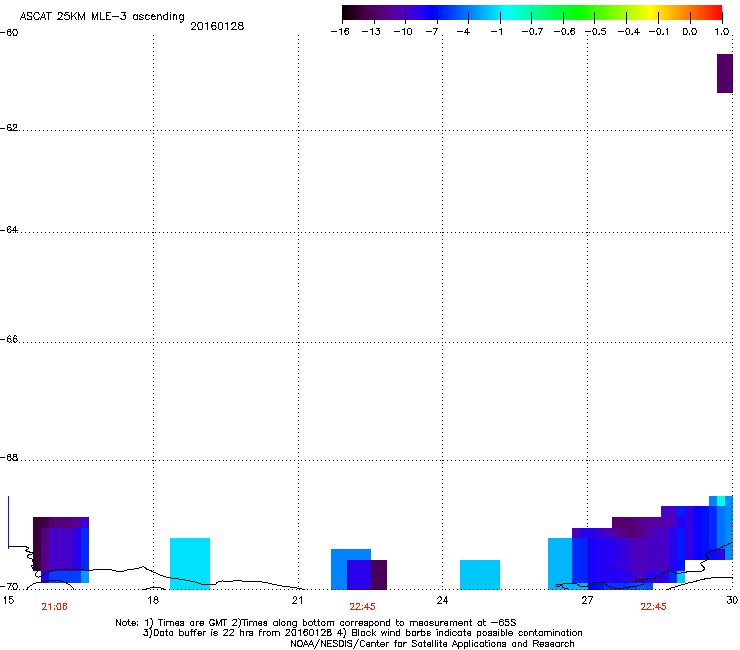The height and width of the screenshot is (650, 740).
Task: Click the note line "Data buffer is 22 hrs"
Action: (362, 633)
